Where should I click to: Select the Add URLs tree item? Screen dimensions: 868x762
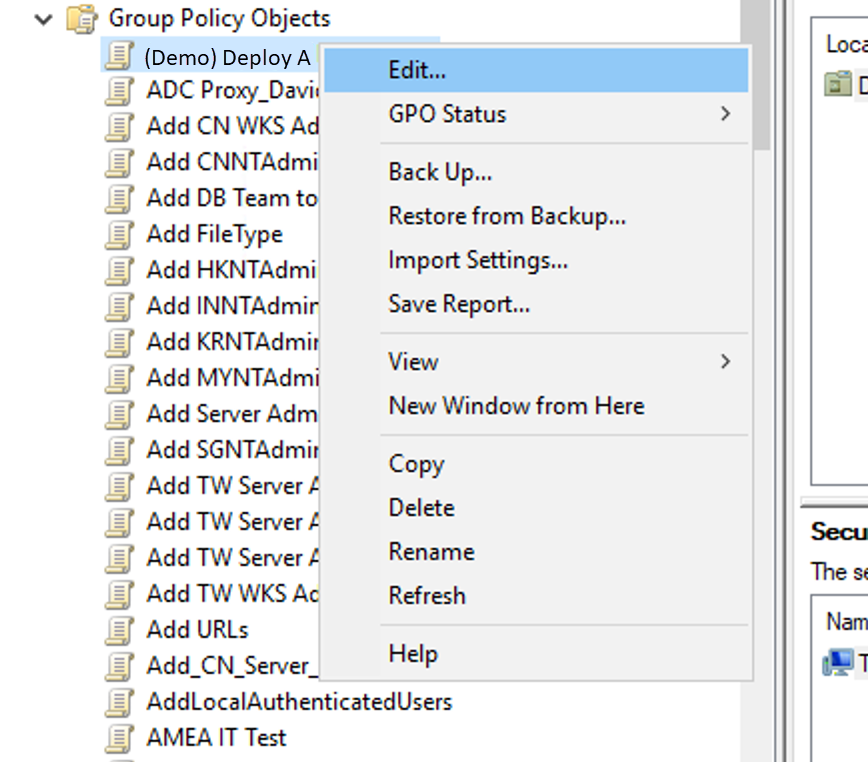click(197, 630)
